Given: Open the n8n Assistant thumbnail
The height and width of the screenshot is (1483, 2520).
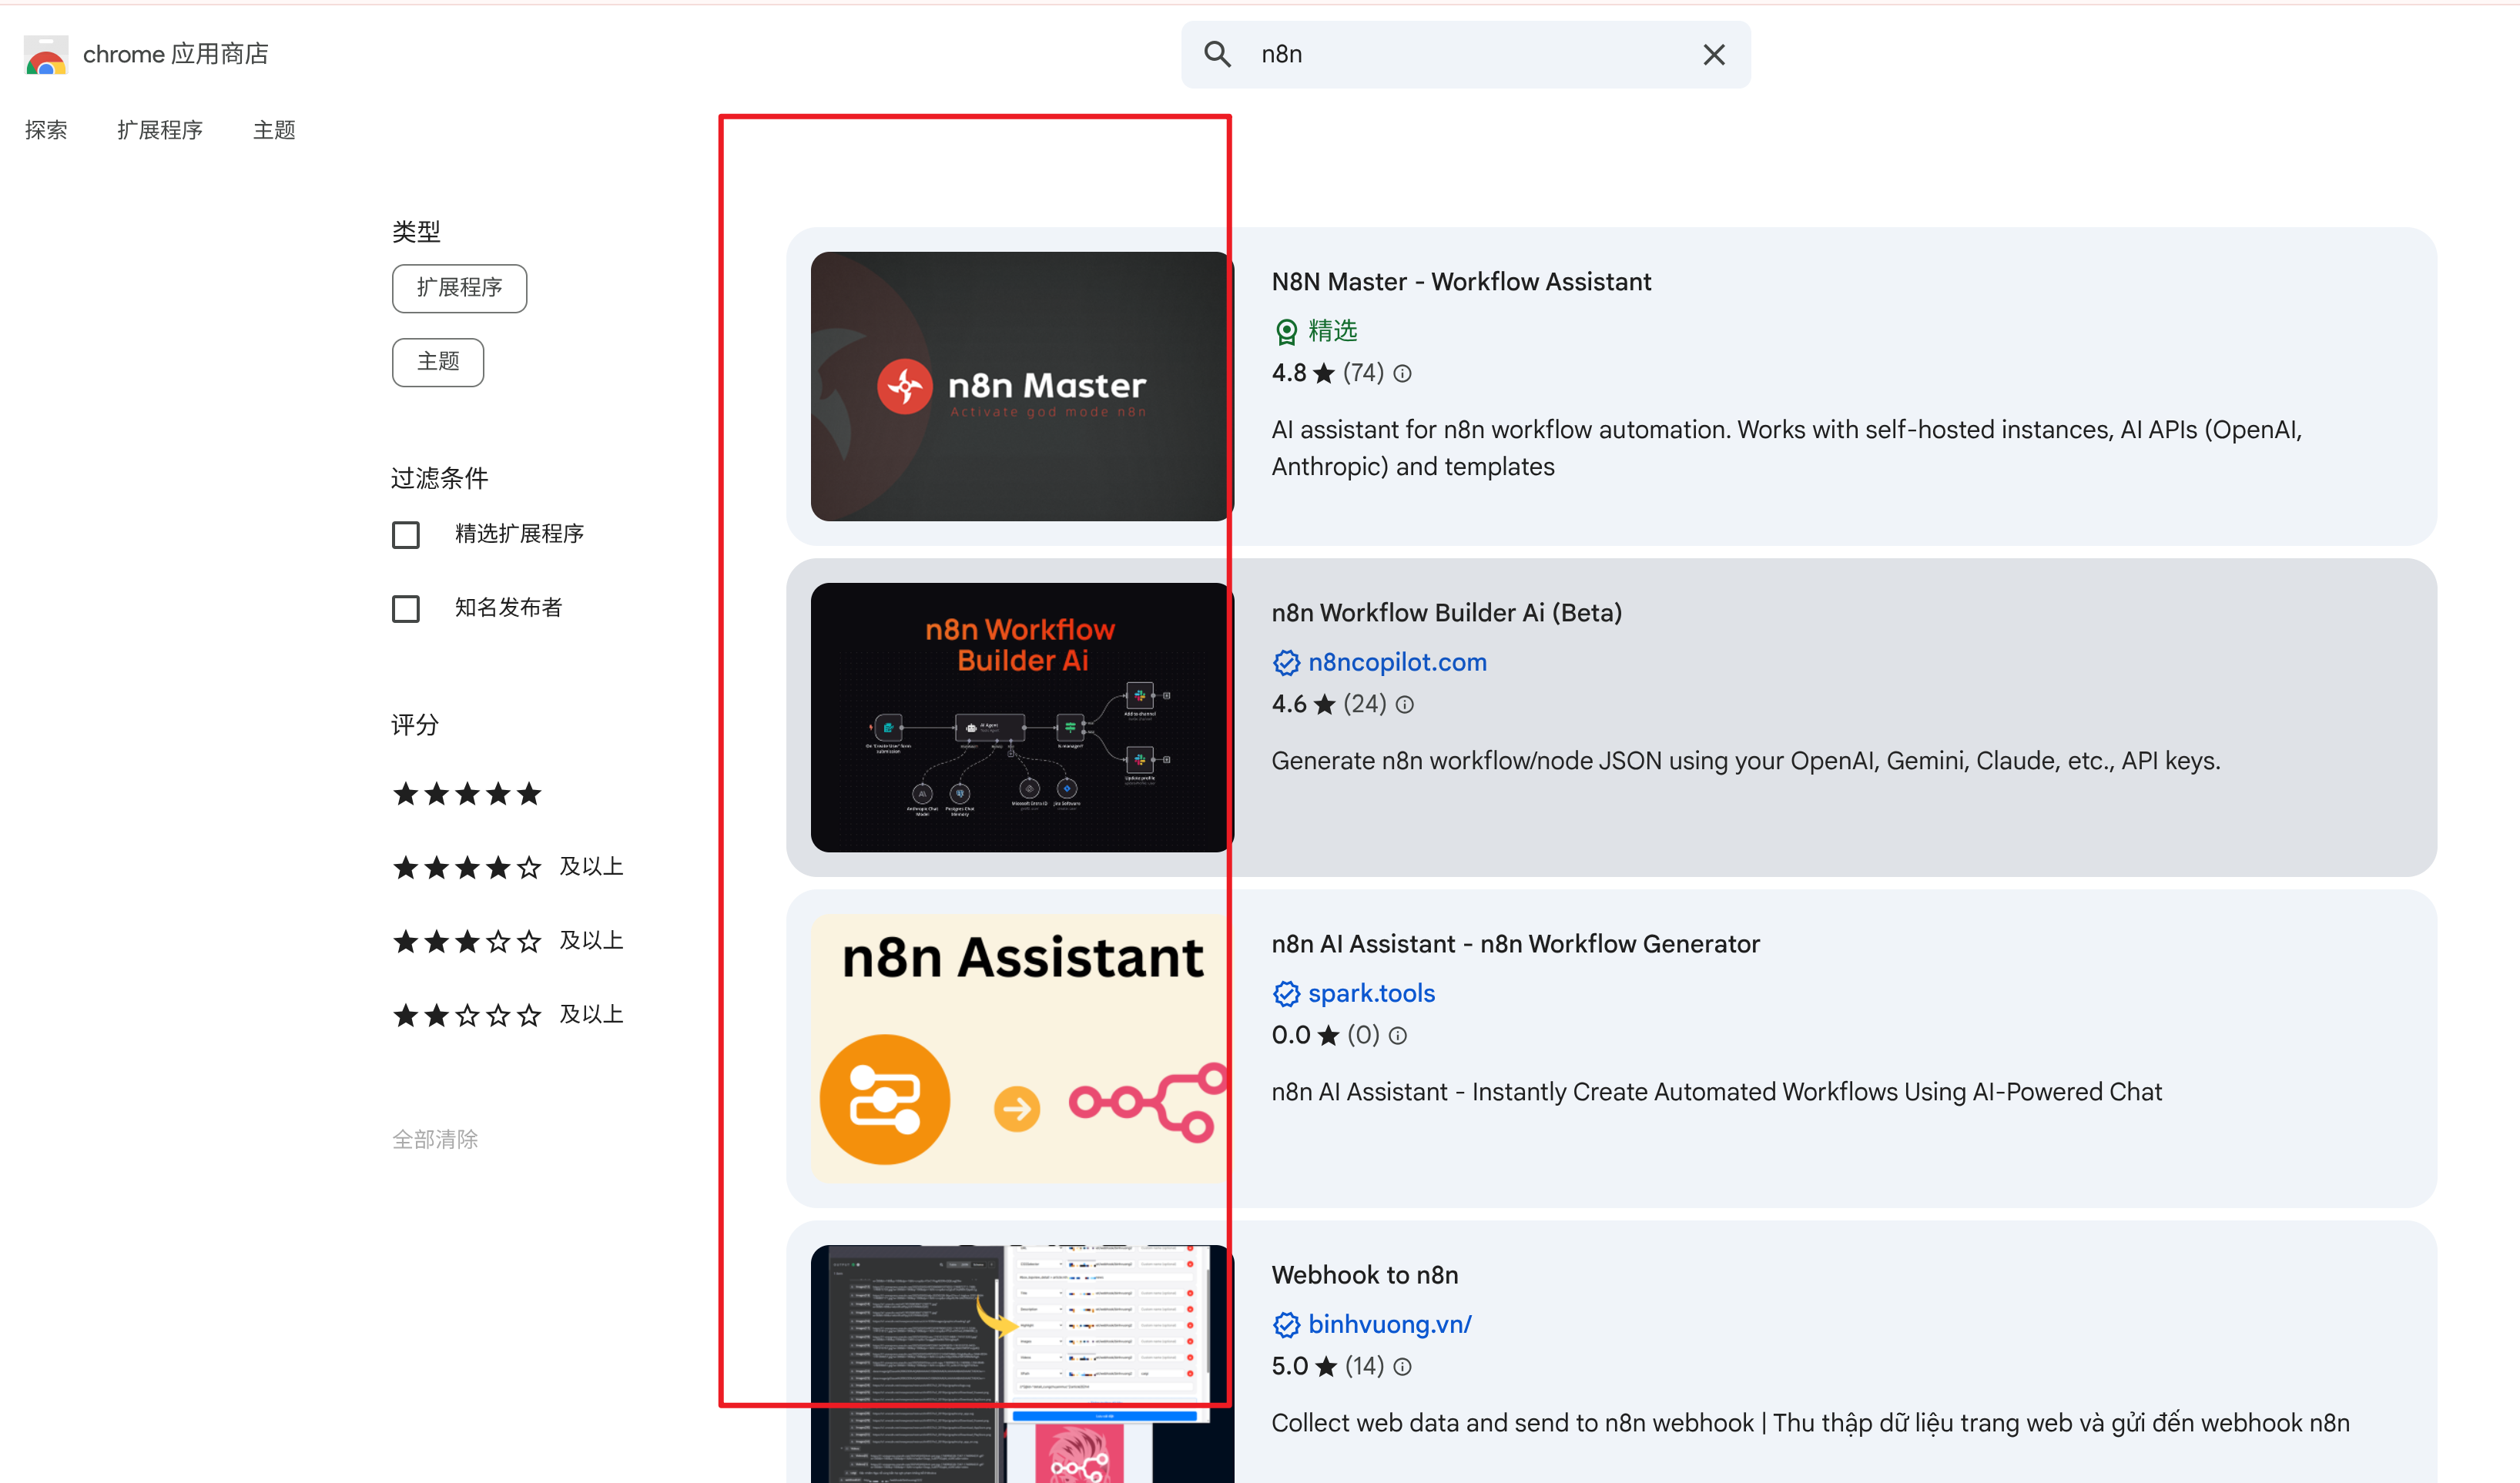Looking at the screenshot, I should (1022, 1048).
